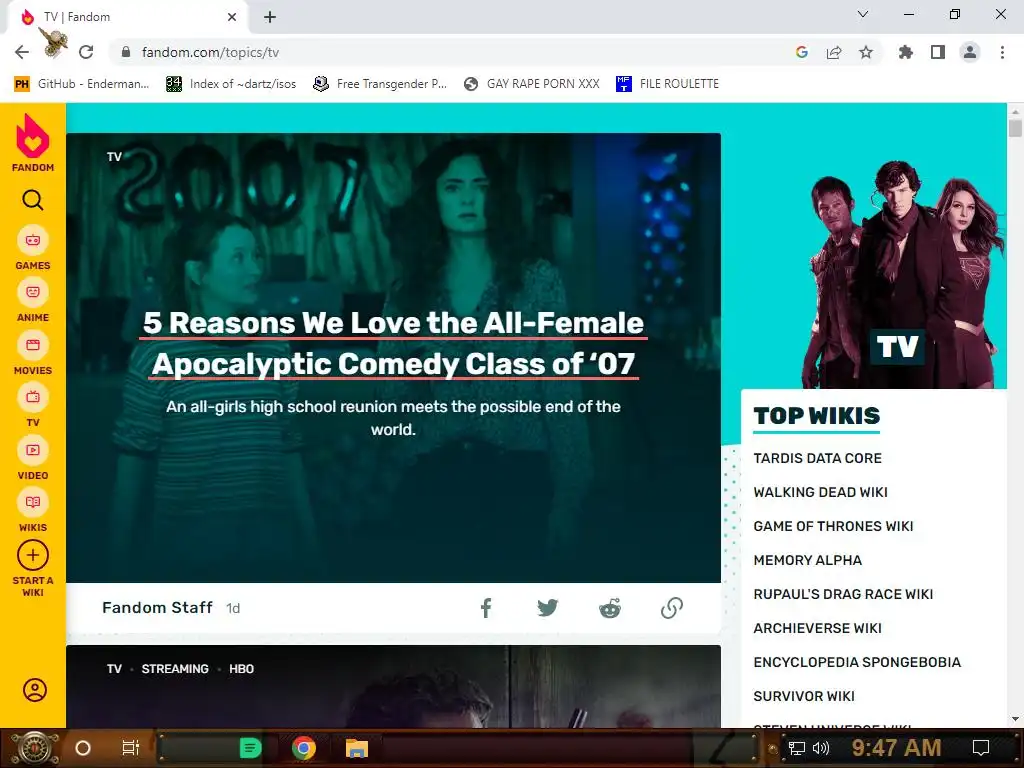
Task: Open Chrome three-dot menu
Action: pyautogui.click(x=1002, y=52)
